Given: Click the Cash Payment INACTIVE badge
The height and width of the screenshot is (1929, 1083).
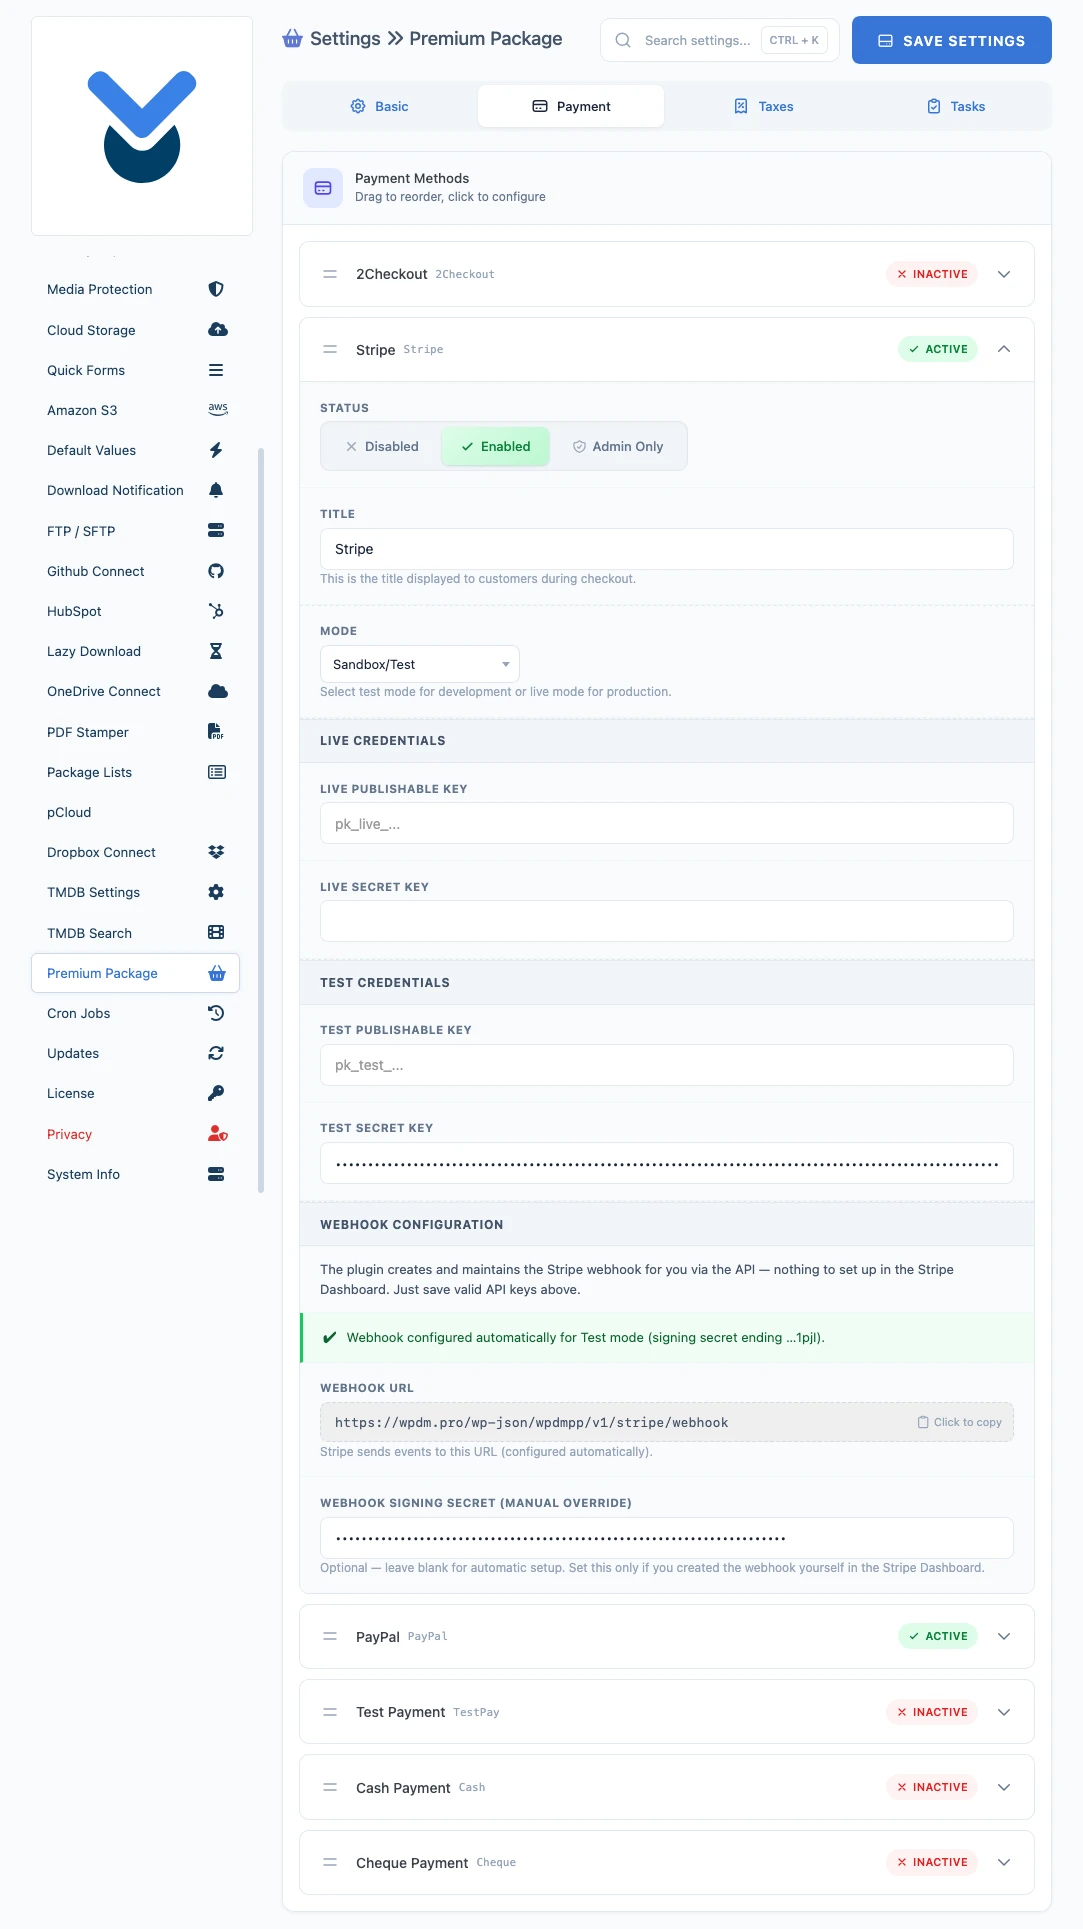Looking at the screenshot, I should 932,1787.
